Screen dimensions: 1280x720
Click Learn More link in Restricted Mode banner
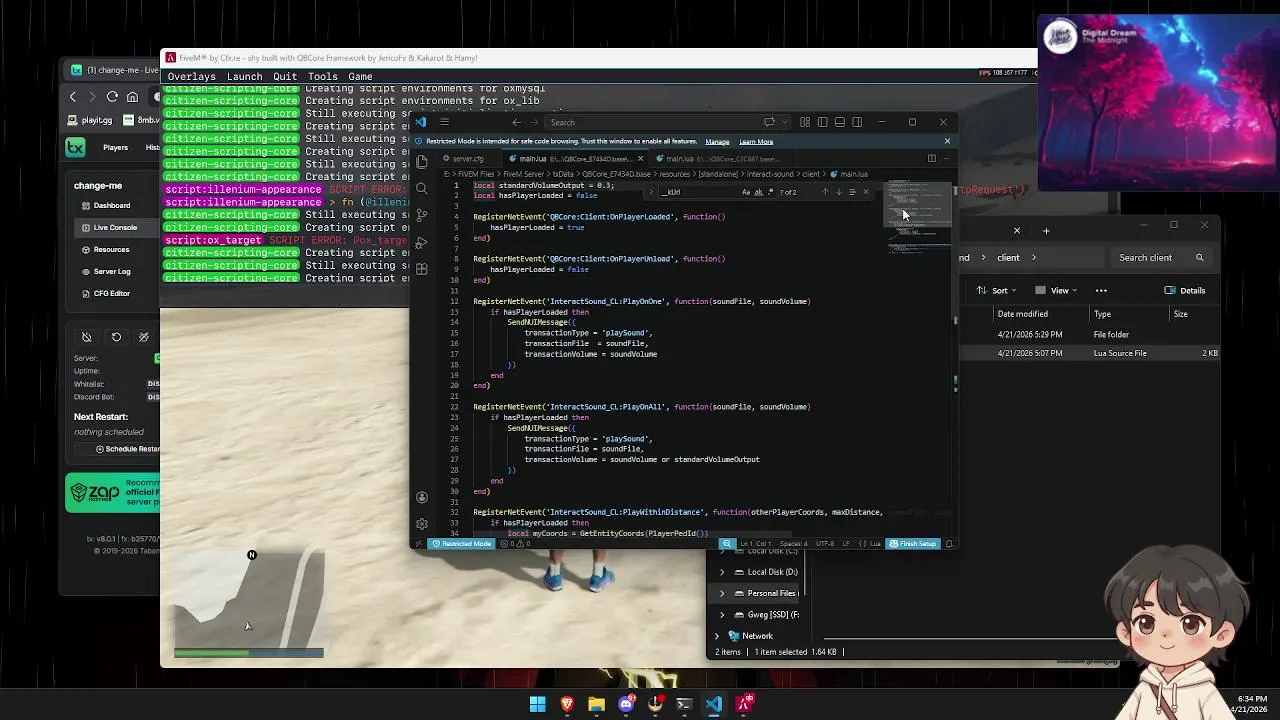pyautogui.click(x=756, y=141)
